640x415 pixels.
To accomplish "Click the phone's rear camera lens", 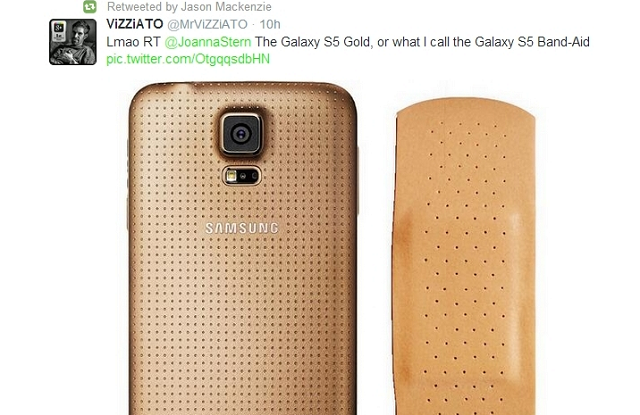I will pyautogui.click(x=241, y=134).
